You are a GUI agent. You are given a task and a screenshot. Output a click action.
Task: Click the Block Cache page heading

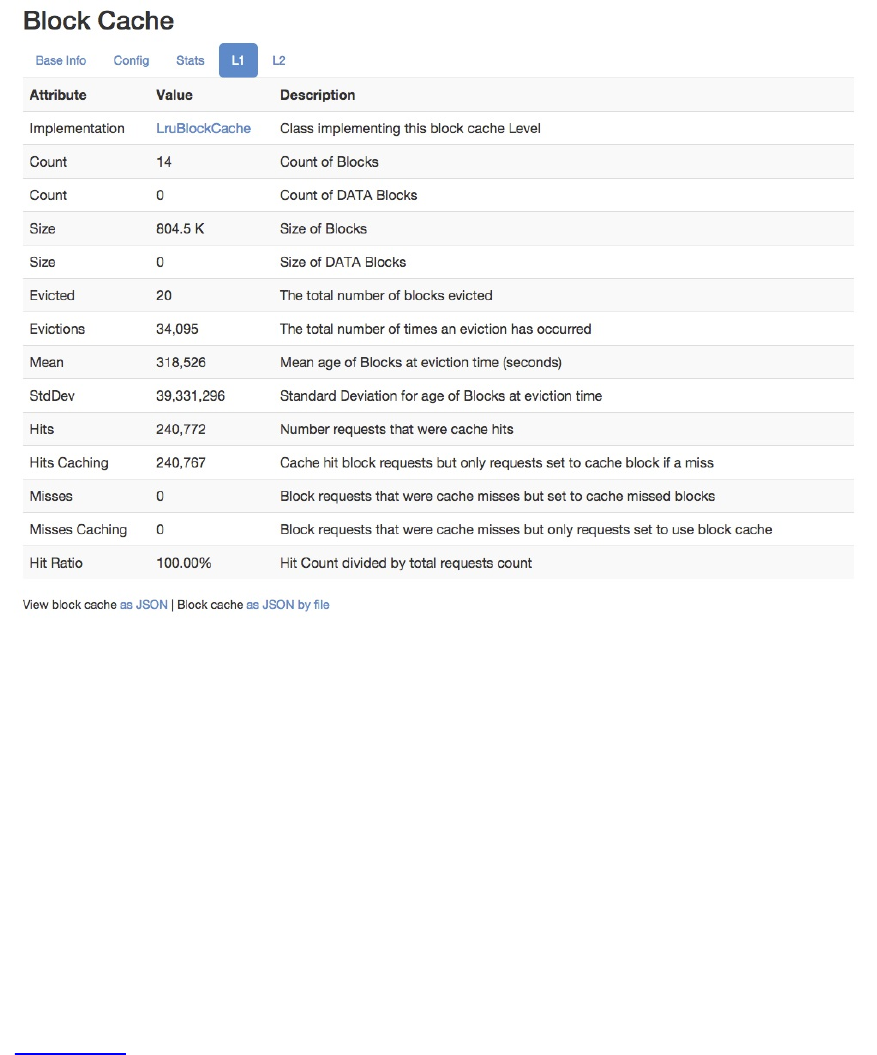pyautogui.click(x=98, y=21)
